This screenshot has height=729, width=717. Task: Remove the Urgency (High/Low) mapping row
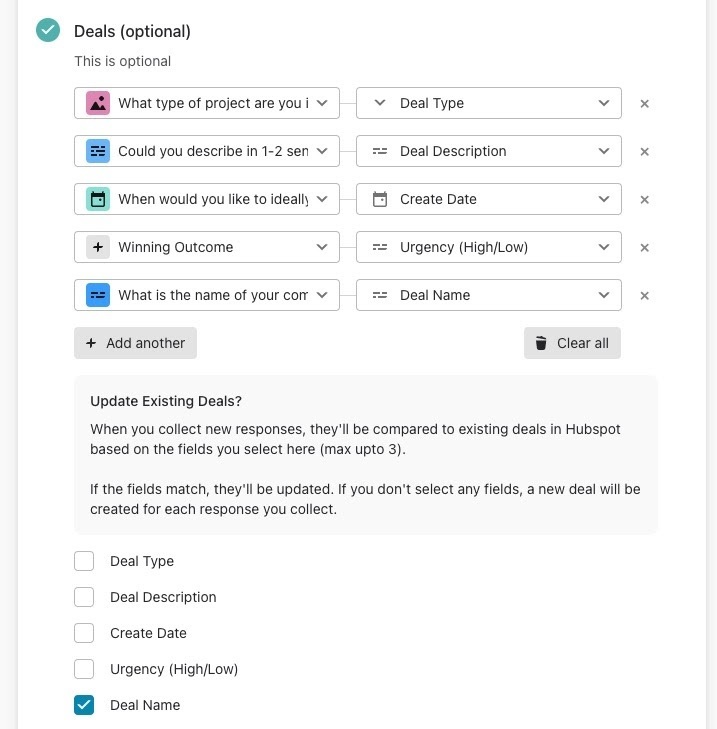pos(644,247)
